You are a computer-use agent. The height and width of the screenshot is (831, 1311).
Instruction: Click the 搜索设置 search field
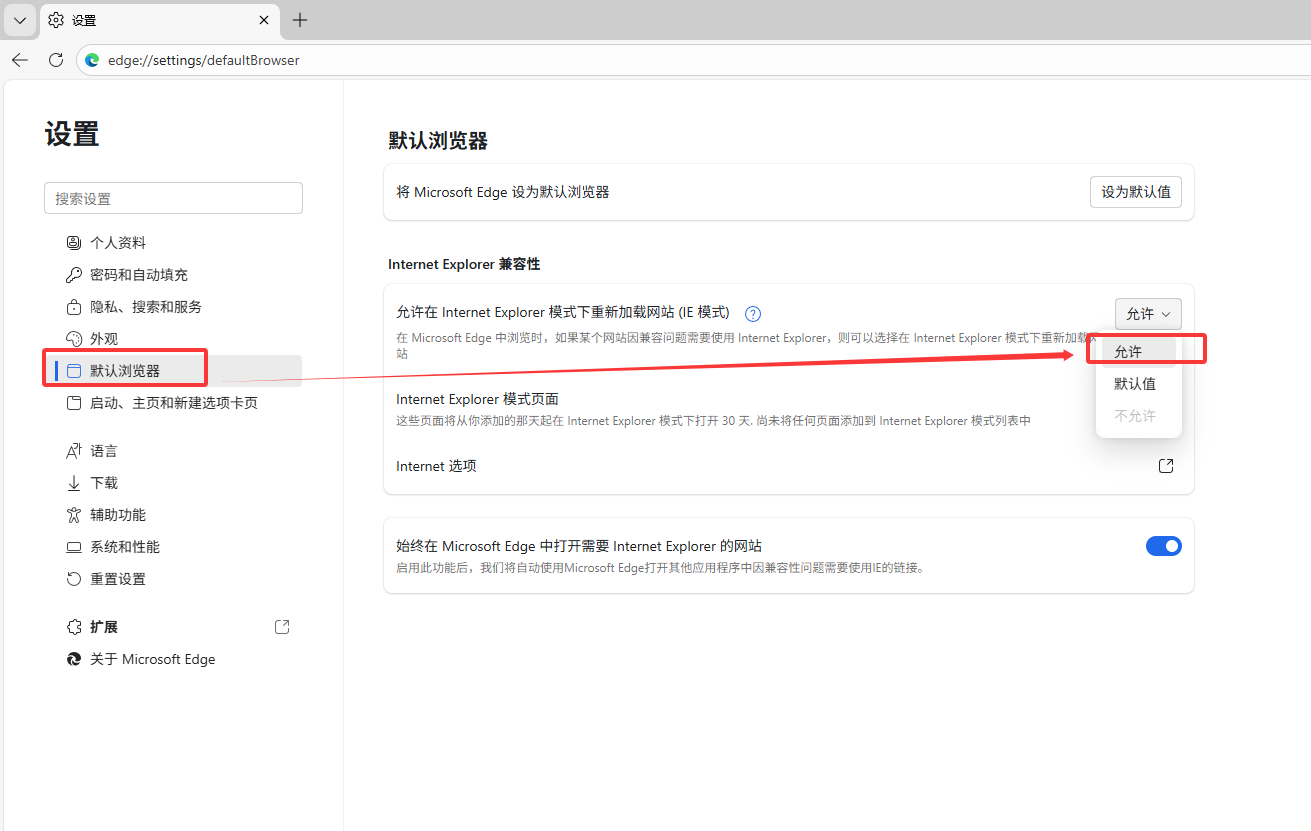(x=173, y=198)
